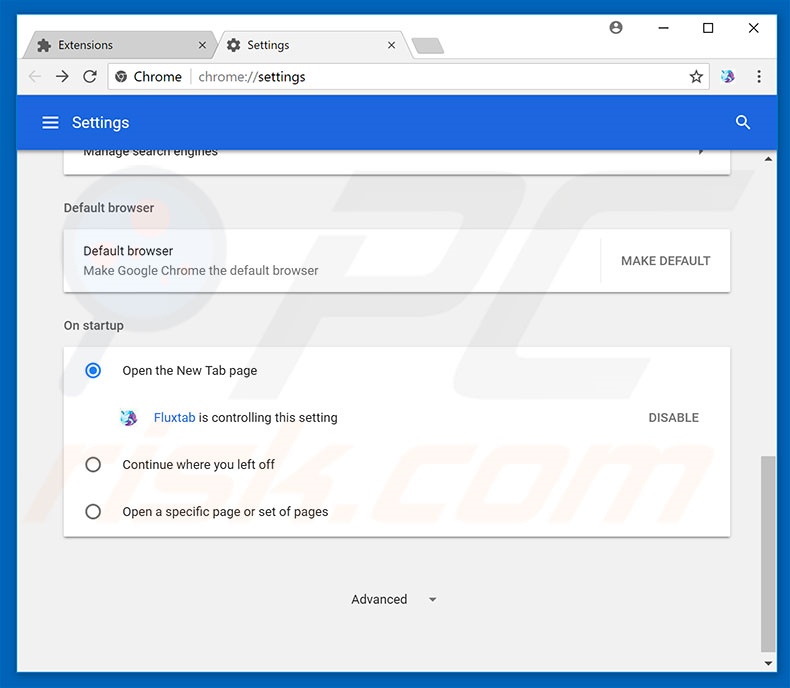Select Open a specific page or set of pages

coord(93,511)
